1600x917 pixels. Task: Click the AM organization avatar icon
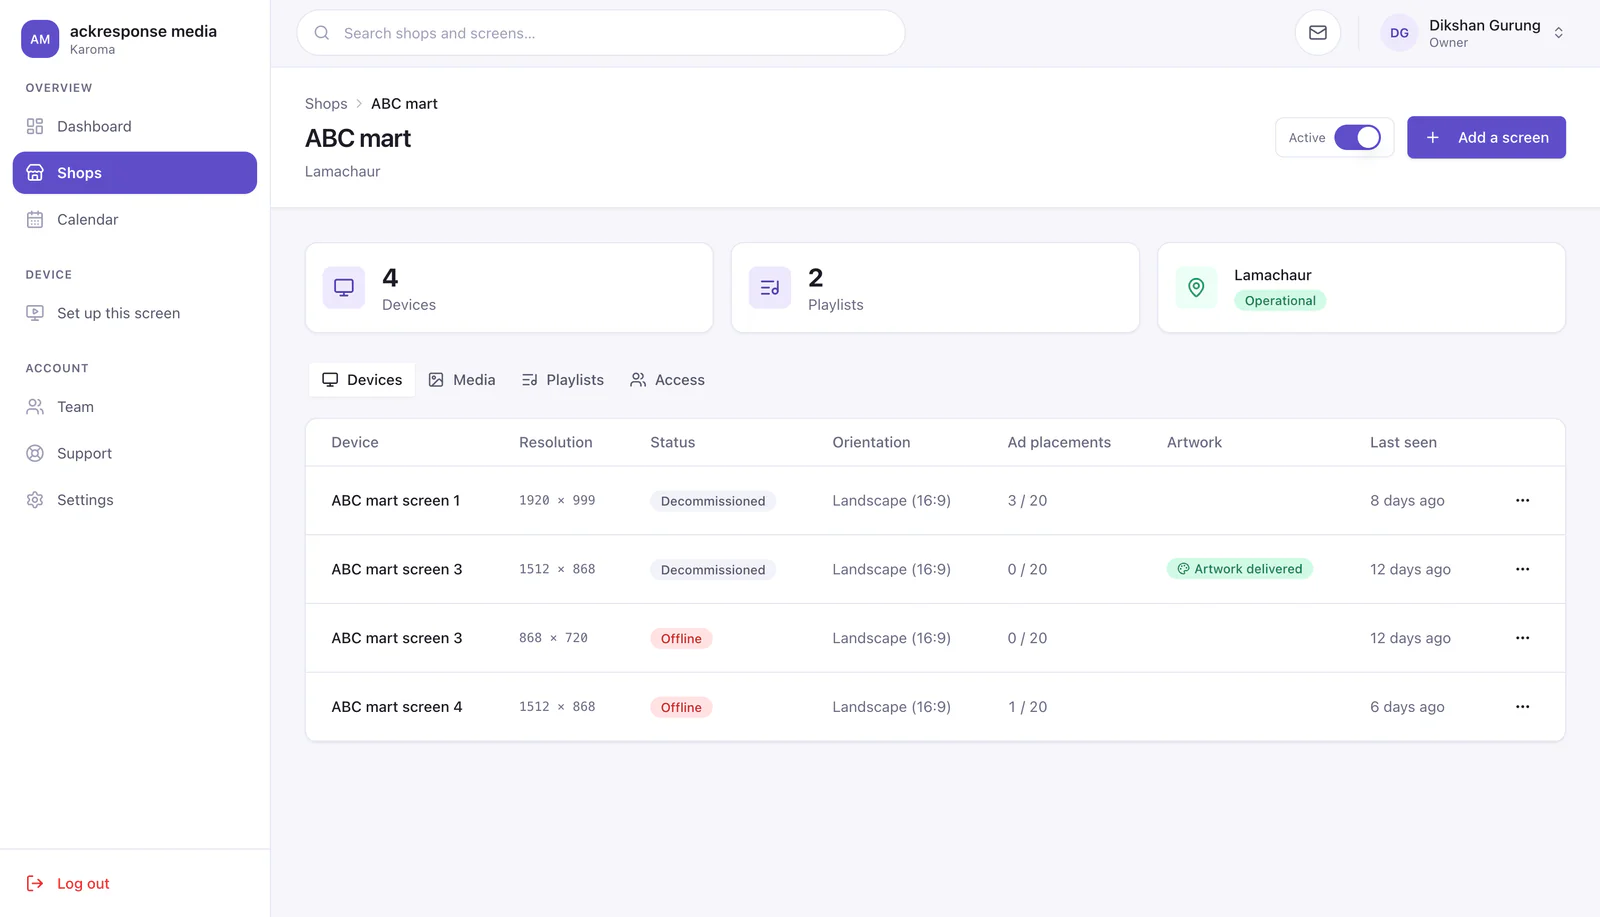(x=40, y=39)
